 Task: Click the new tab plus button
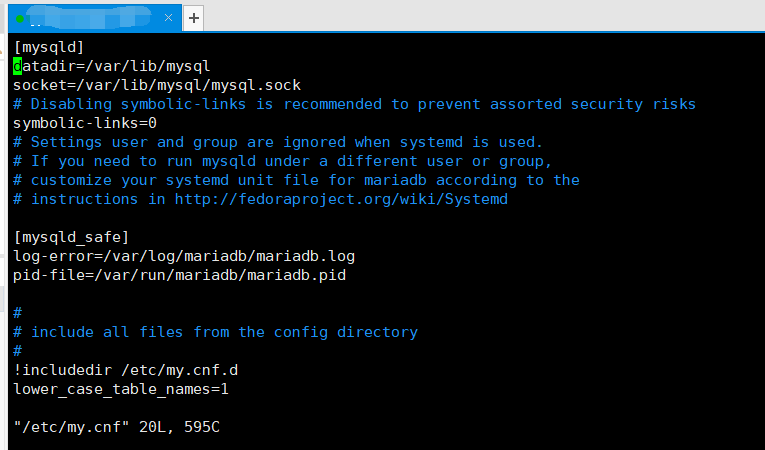[x=194, y=17]
